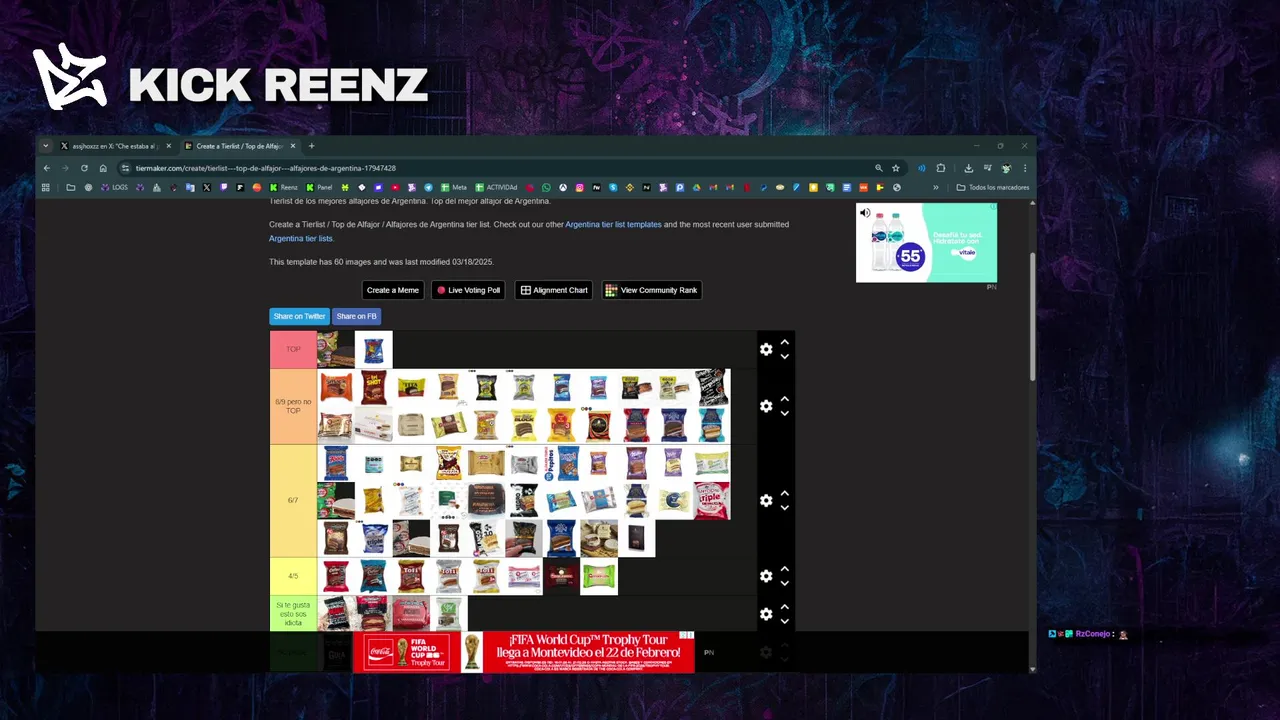This screenshot has width=1280, height=720.
Task: Move the '8/9 pero no TOP' row up
Action: click(785, 399)
